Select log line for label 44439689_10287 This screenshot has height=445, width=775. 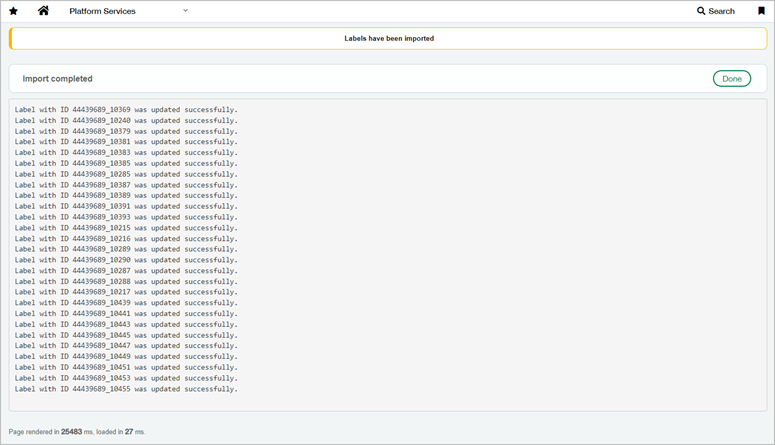click(126, 271)
